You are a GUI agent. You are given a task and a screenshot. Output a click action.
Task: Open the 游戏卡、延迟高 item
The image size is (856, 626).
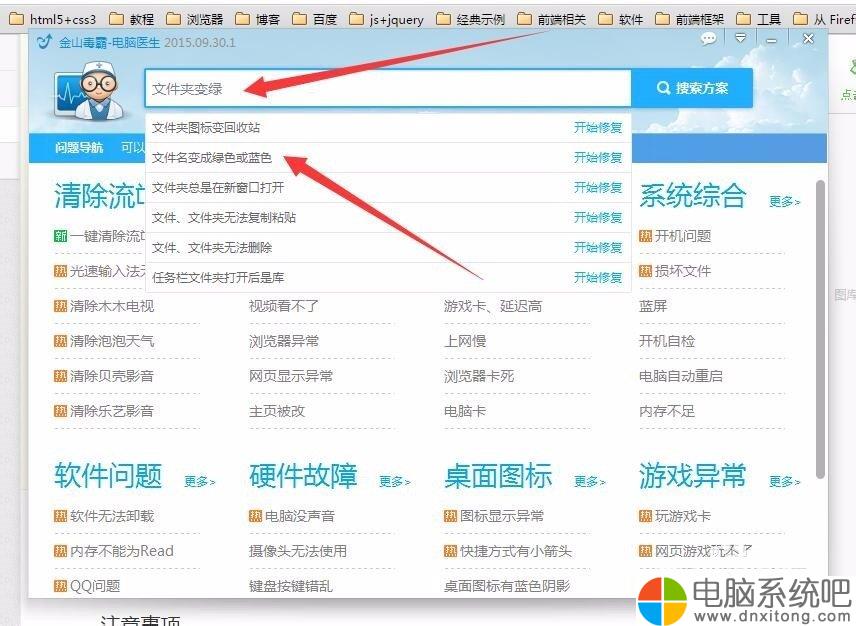pos(493,306)
